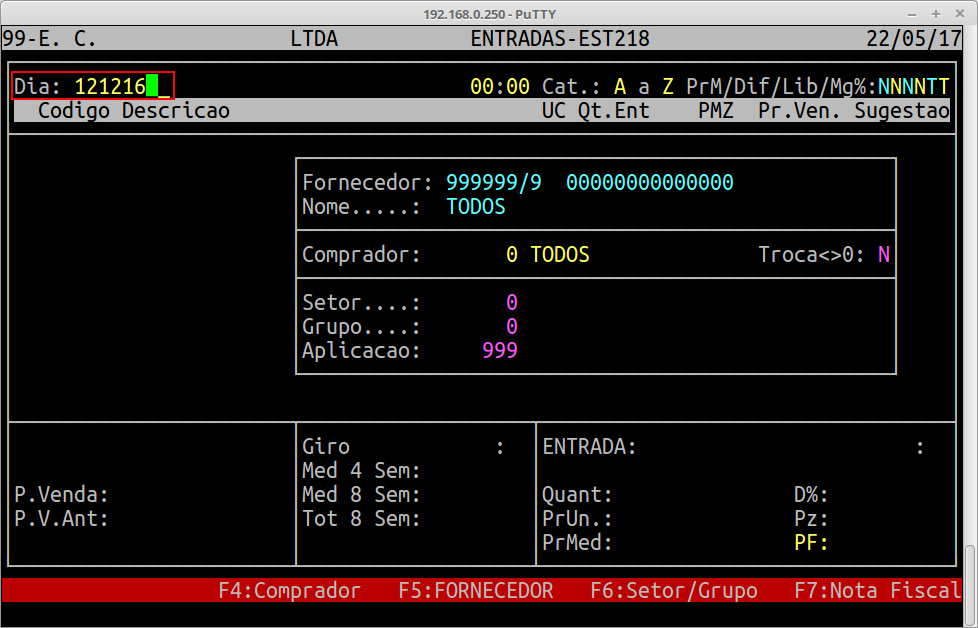Close the PuTTY window
This screenshot has width=978, height=628.
[x=960, y=13]
